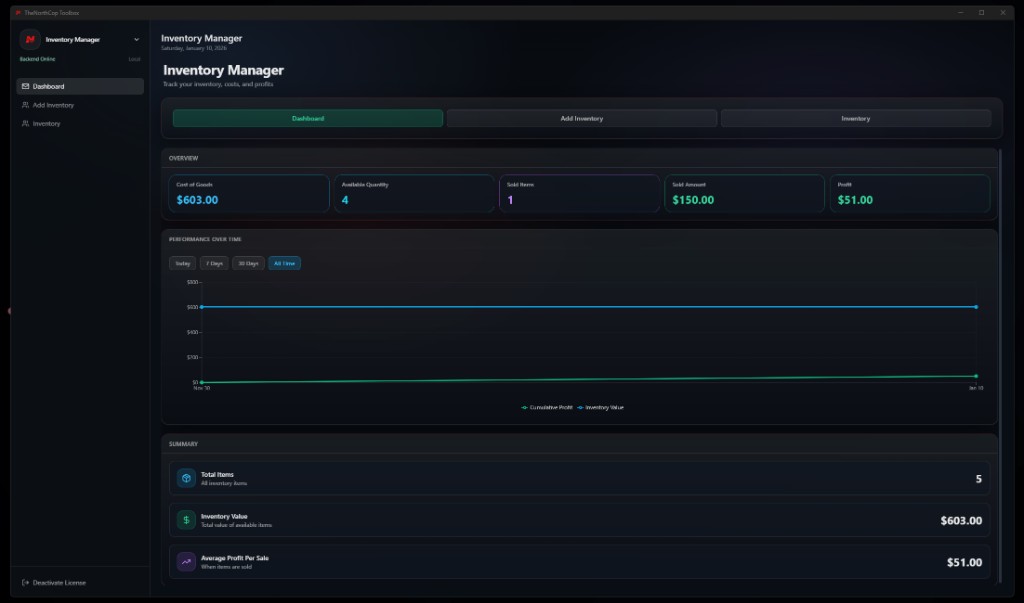This screenshot has width=1024, height=603.
Task: Click the Local label in sidebar
Action: tap(134, 59)
